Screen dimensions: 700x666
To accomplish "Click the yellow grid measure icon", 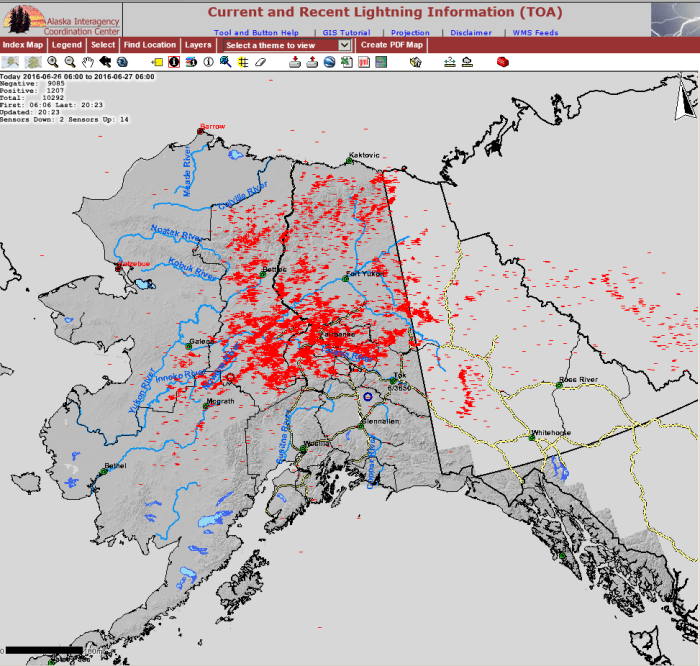I will 243,62.
